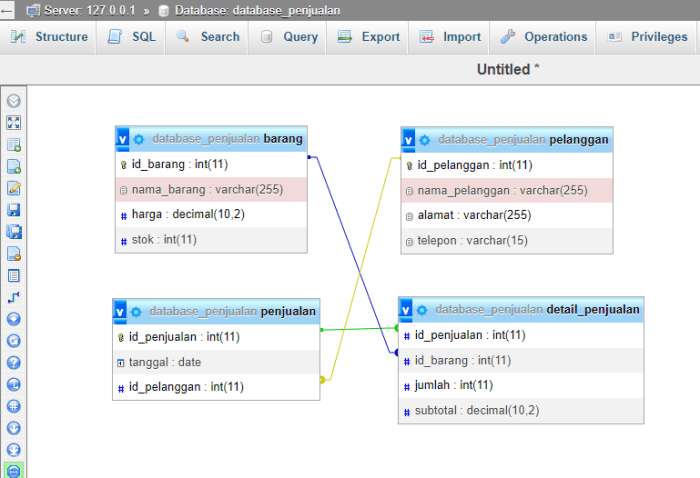This screenshot has width=700, height=478.
Task: Collapse the barang table with its V button
Action: [122, 139]
